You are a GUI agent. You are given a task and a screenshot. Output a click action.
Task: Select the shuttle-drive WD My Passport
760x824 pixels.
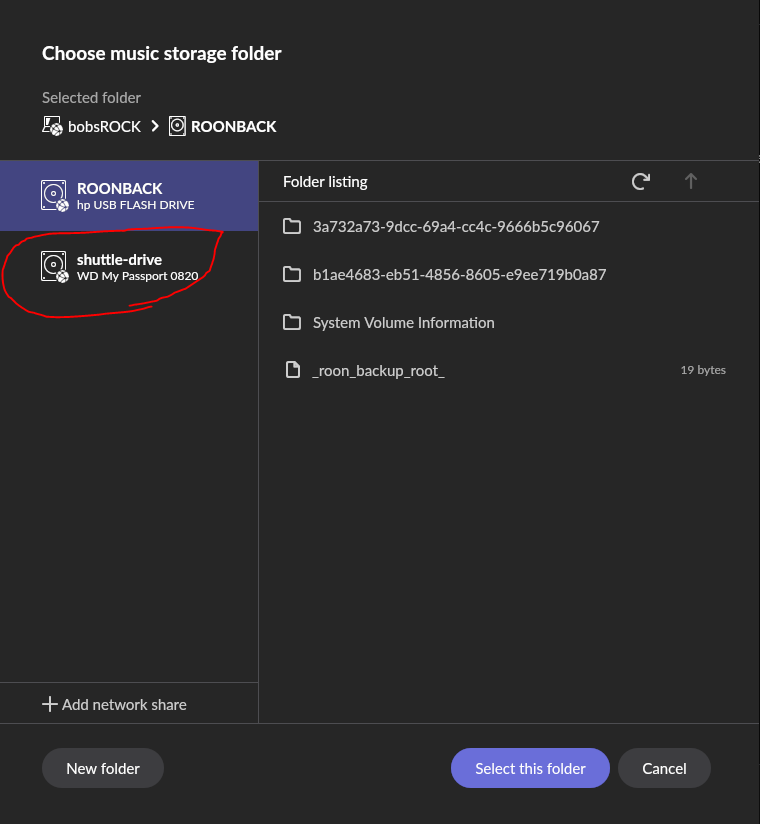click(129, 267)
